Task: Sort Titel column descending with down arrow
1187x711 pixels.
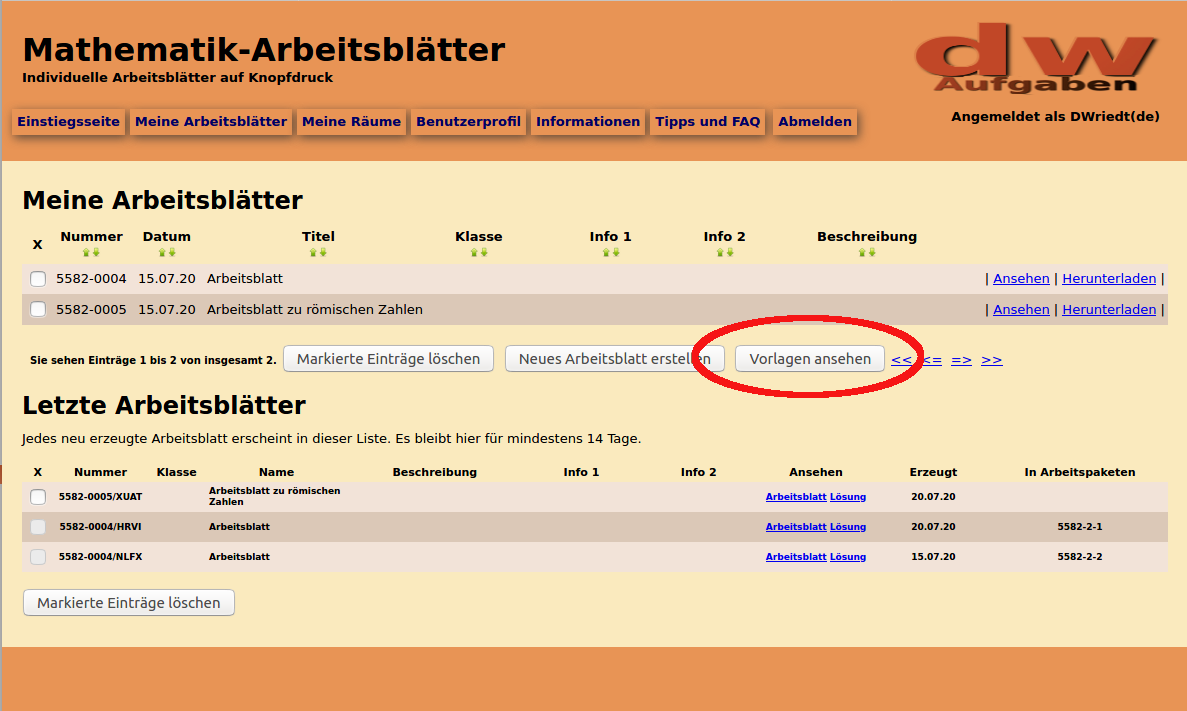Action: (x=323, y=252)
